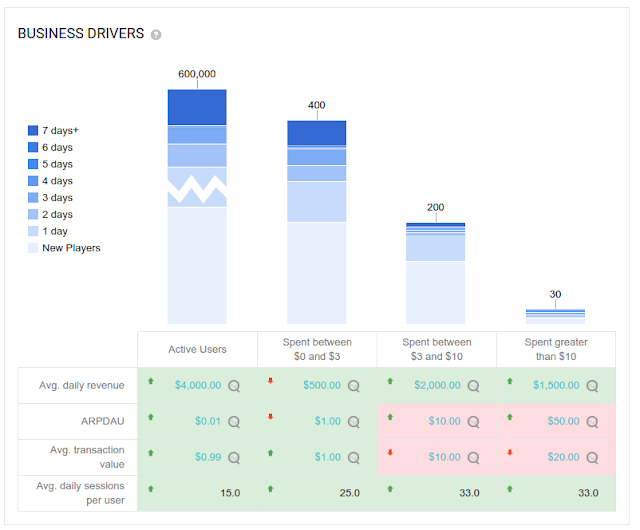Open magnifier next to $2,000.00 revenue

pyautogui.click(x=473, y=386)
